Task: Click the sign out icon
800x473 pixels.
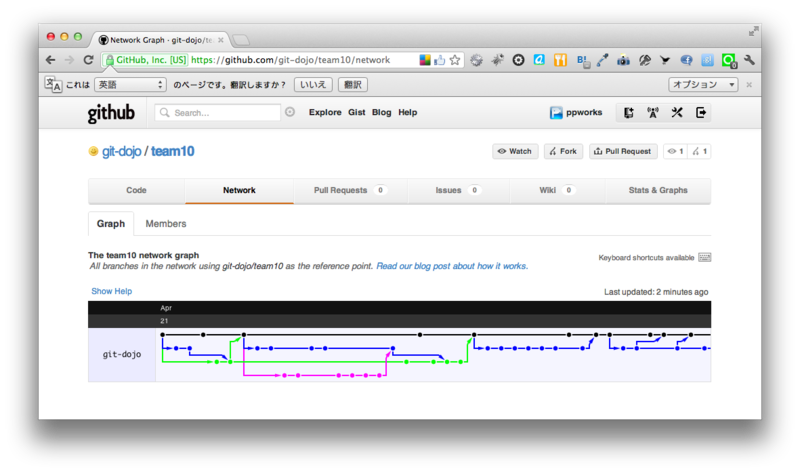Action: (701, 113)
